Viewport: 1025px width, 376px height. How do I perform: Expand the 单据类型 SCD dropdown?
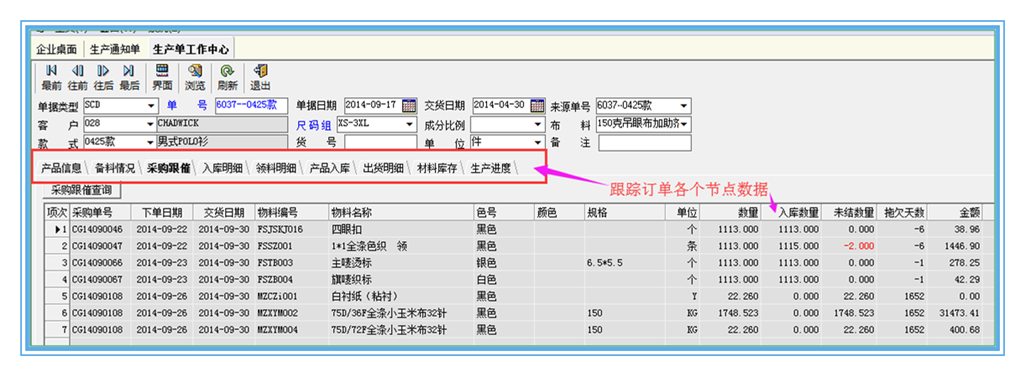pyautogui.click(x=152, y=106)
